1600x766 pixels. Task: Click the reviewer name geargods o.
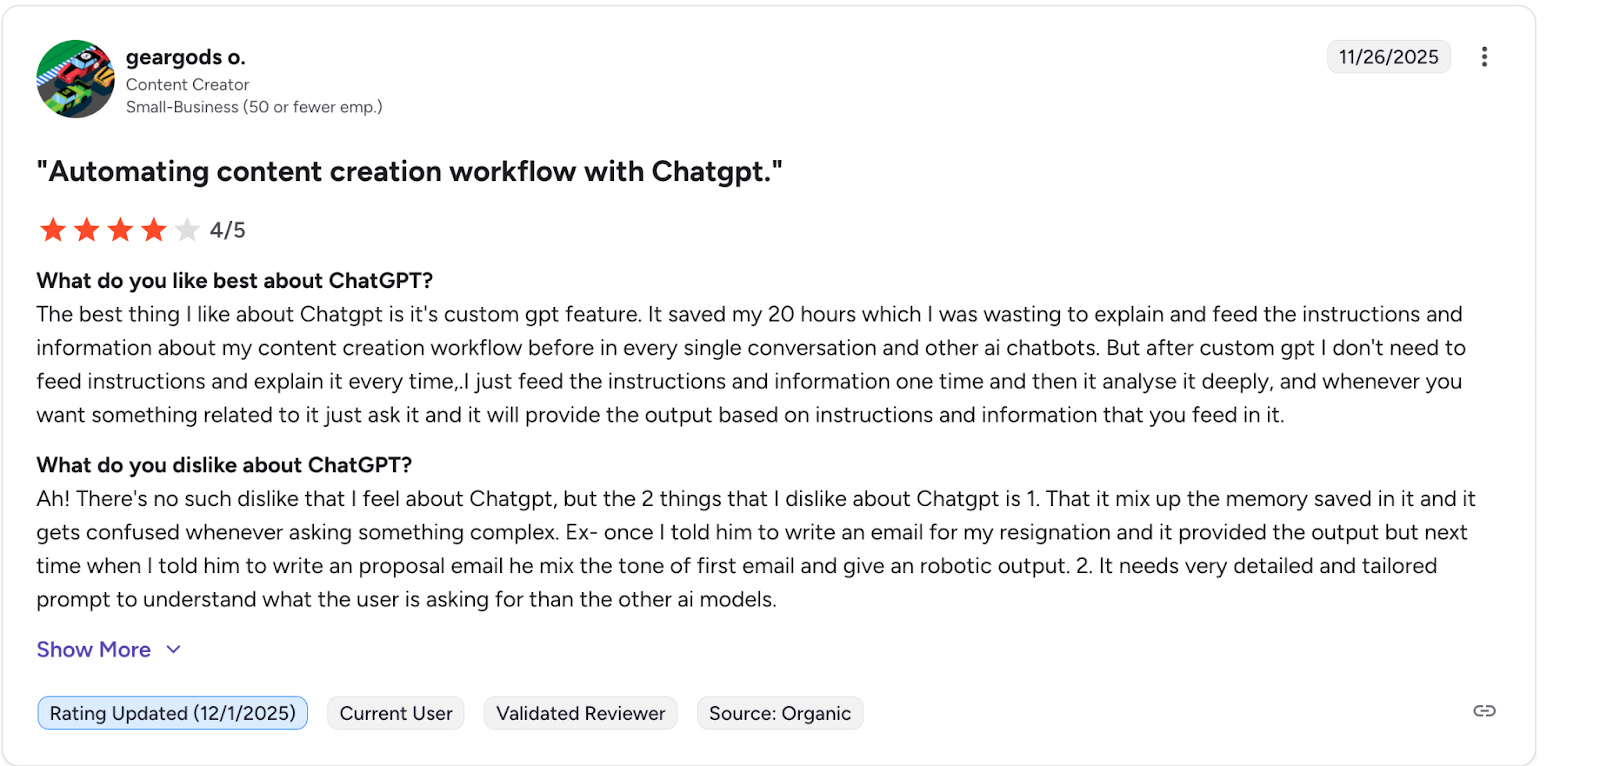tap(188, 56)
